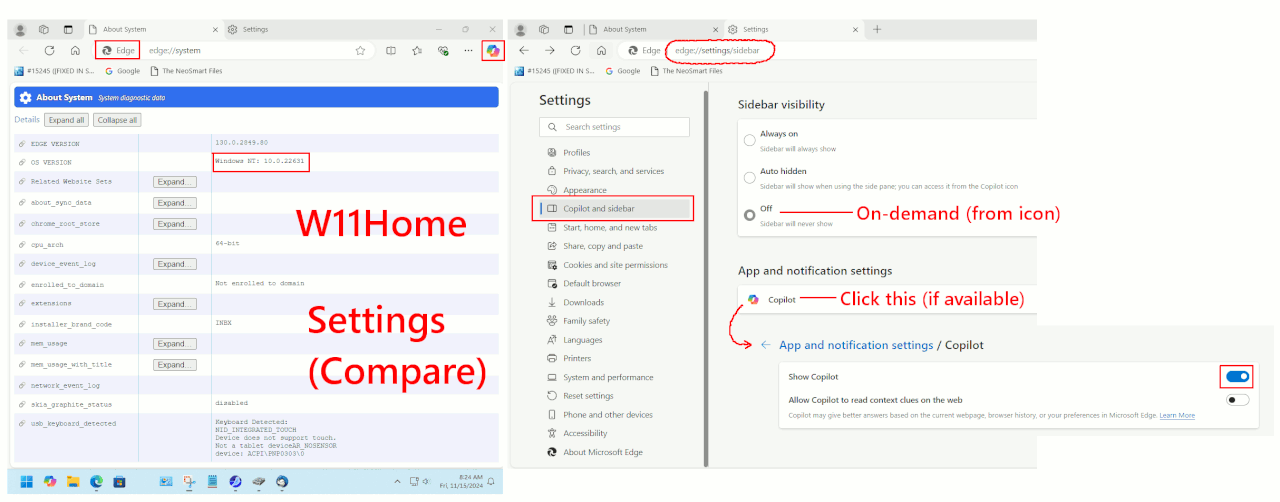Image resolution: width=1280 pixels, height=502 pixels.
Task: Open the Learn More link
Action: 1177,415
